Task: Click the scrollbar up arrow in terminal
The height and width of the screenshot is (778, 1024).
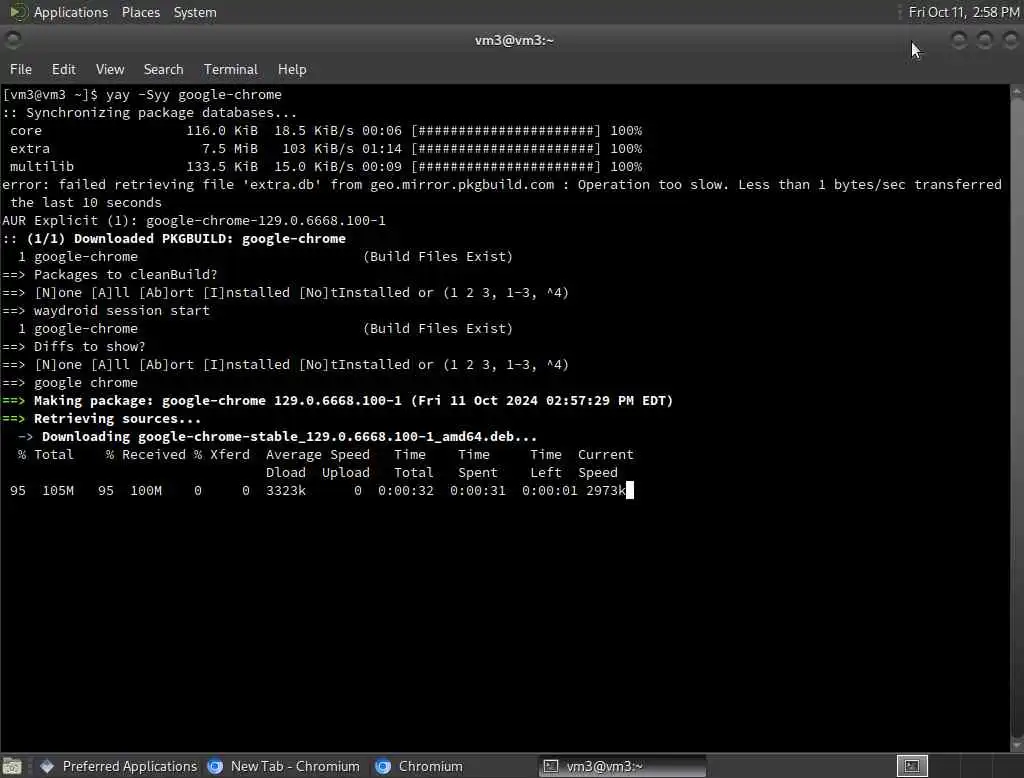Action: [1017, 92]
